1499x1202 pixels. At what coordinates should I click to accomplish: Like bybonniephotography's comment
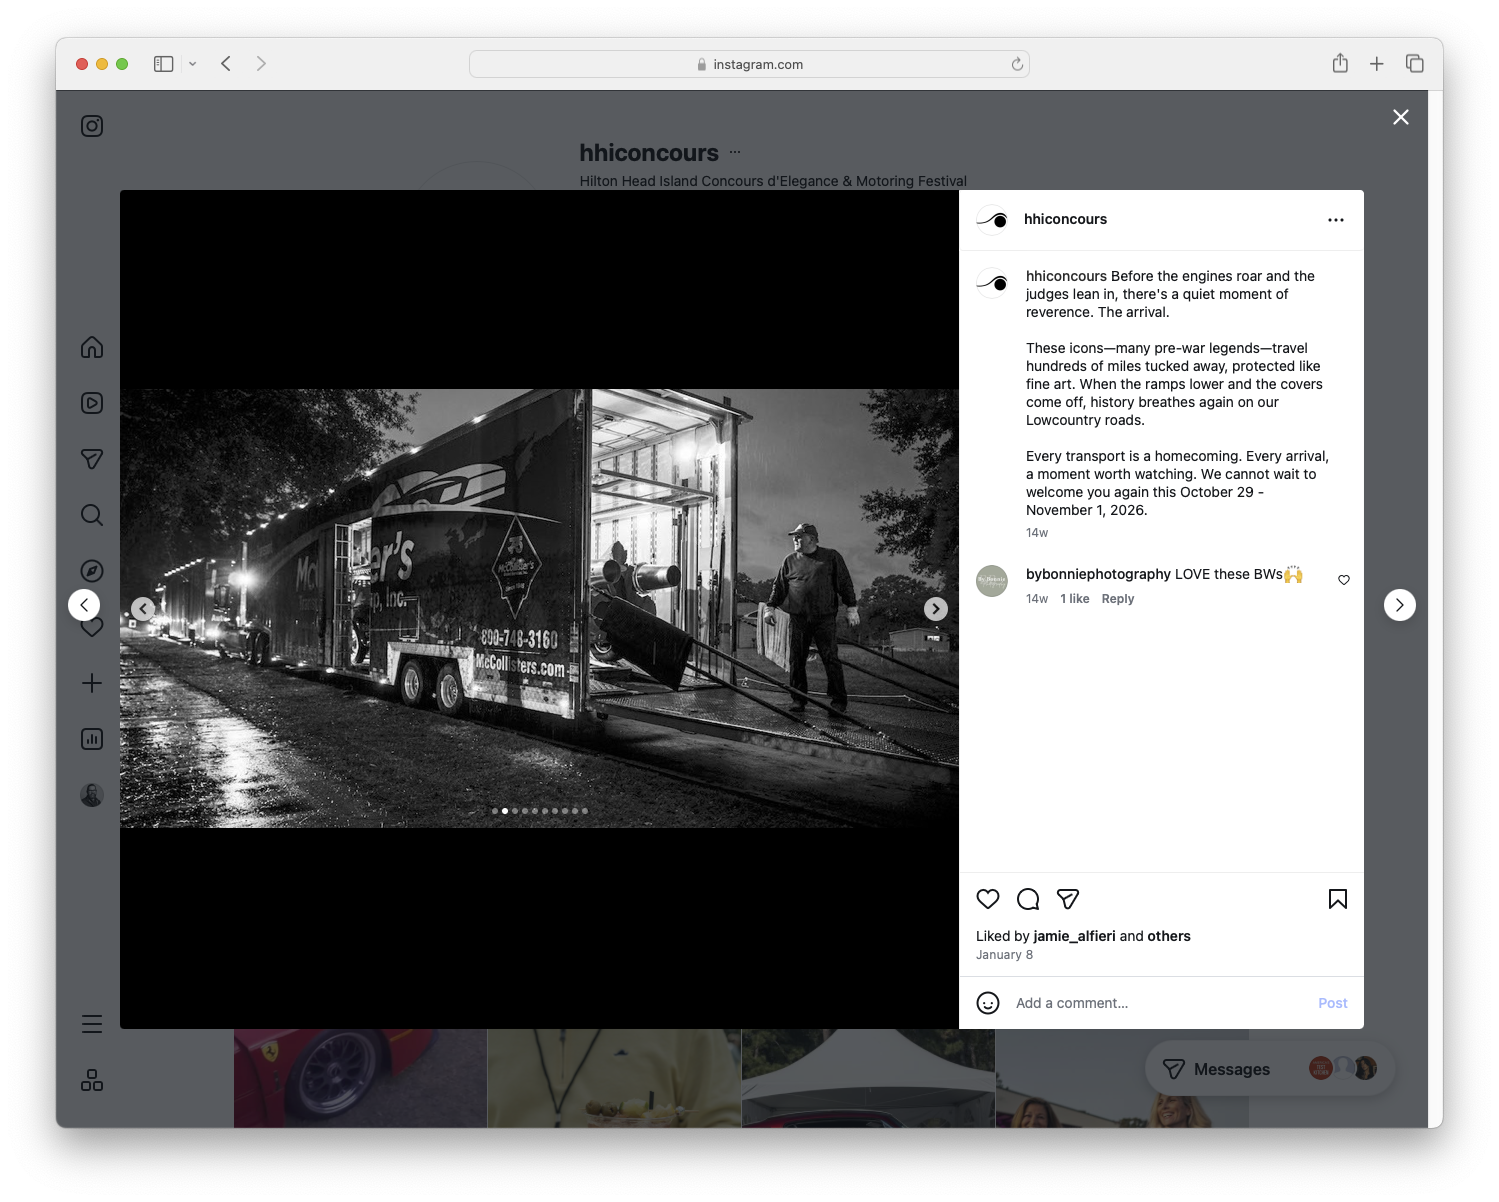(x=1343, y=579)
